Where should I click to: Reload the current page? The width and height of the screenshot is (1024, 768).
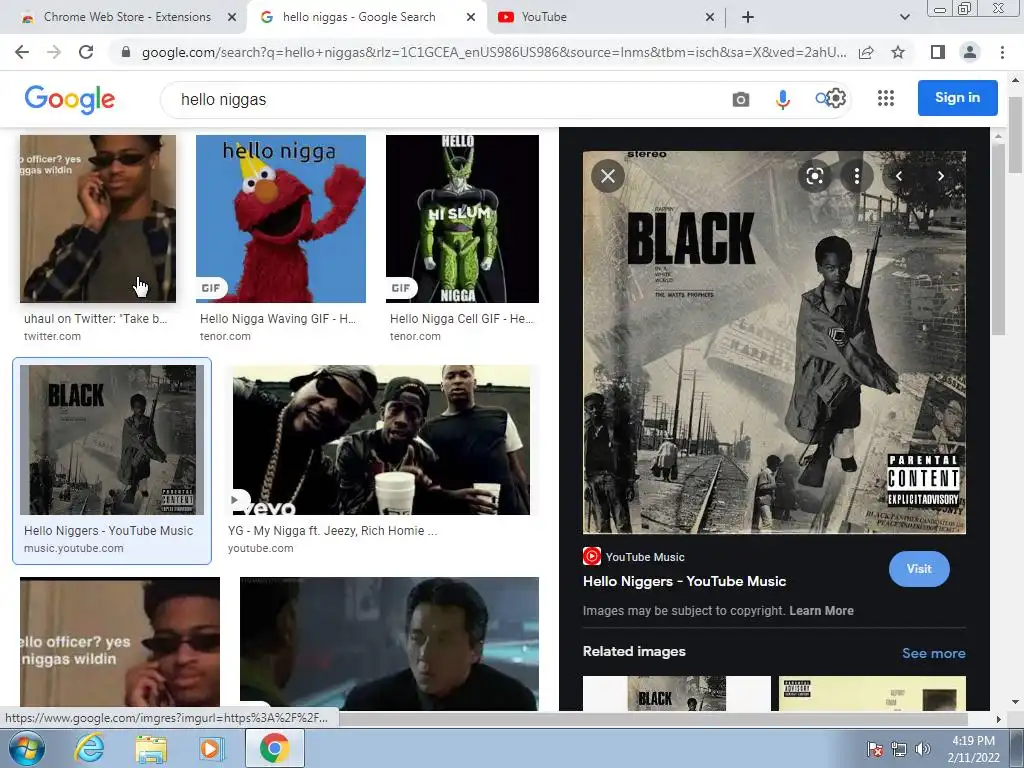tap(86, 52)
